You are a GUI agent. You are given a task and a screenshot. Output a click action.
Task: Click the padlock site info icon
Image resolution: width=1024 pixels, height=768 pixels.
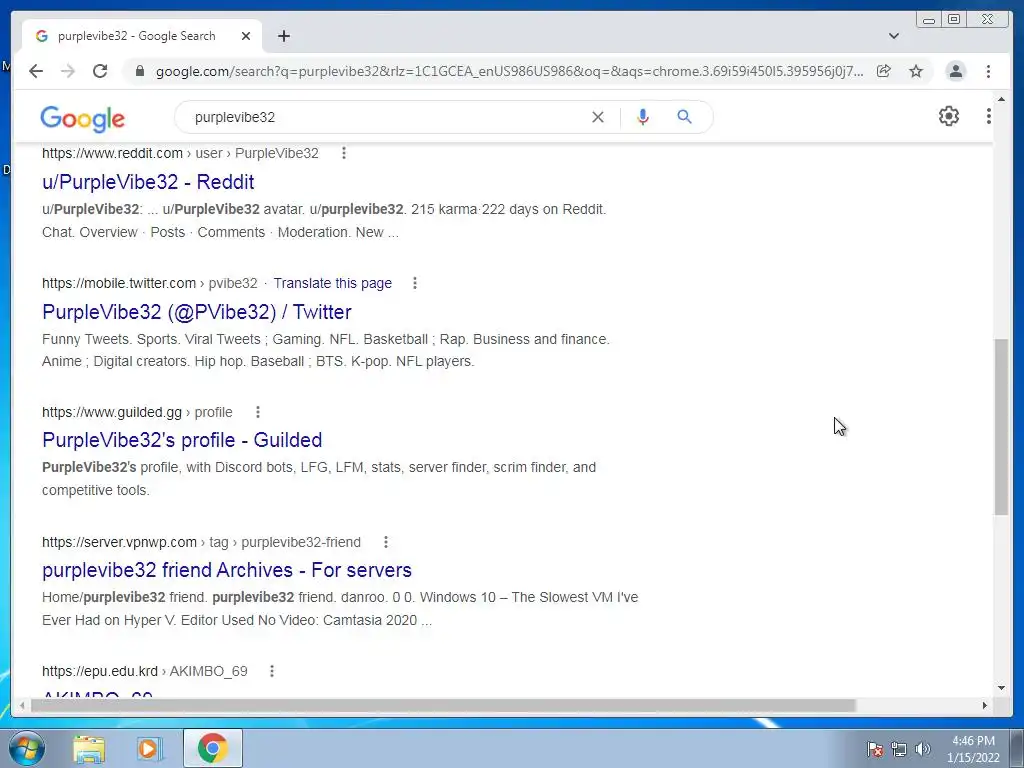click(x=139, y=71)
